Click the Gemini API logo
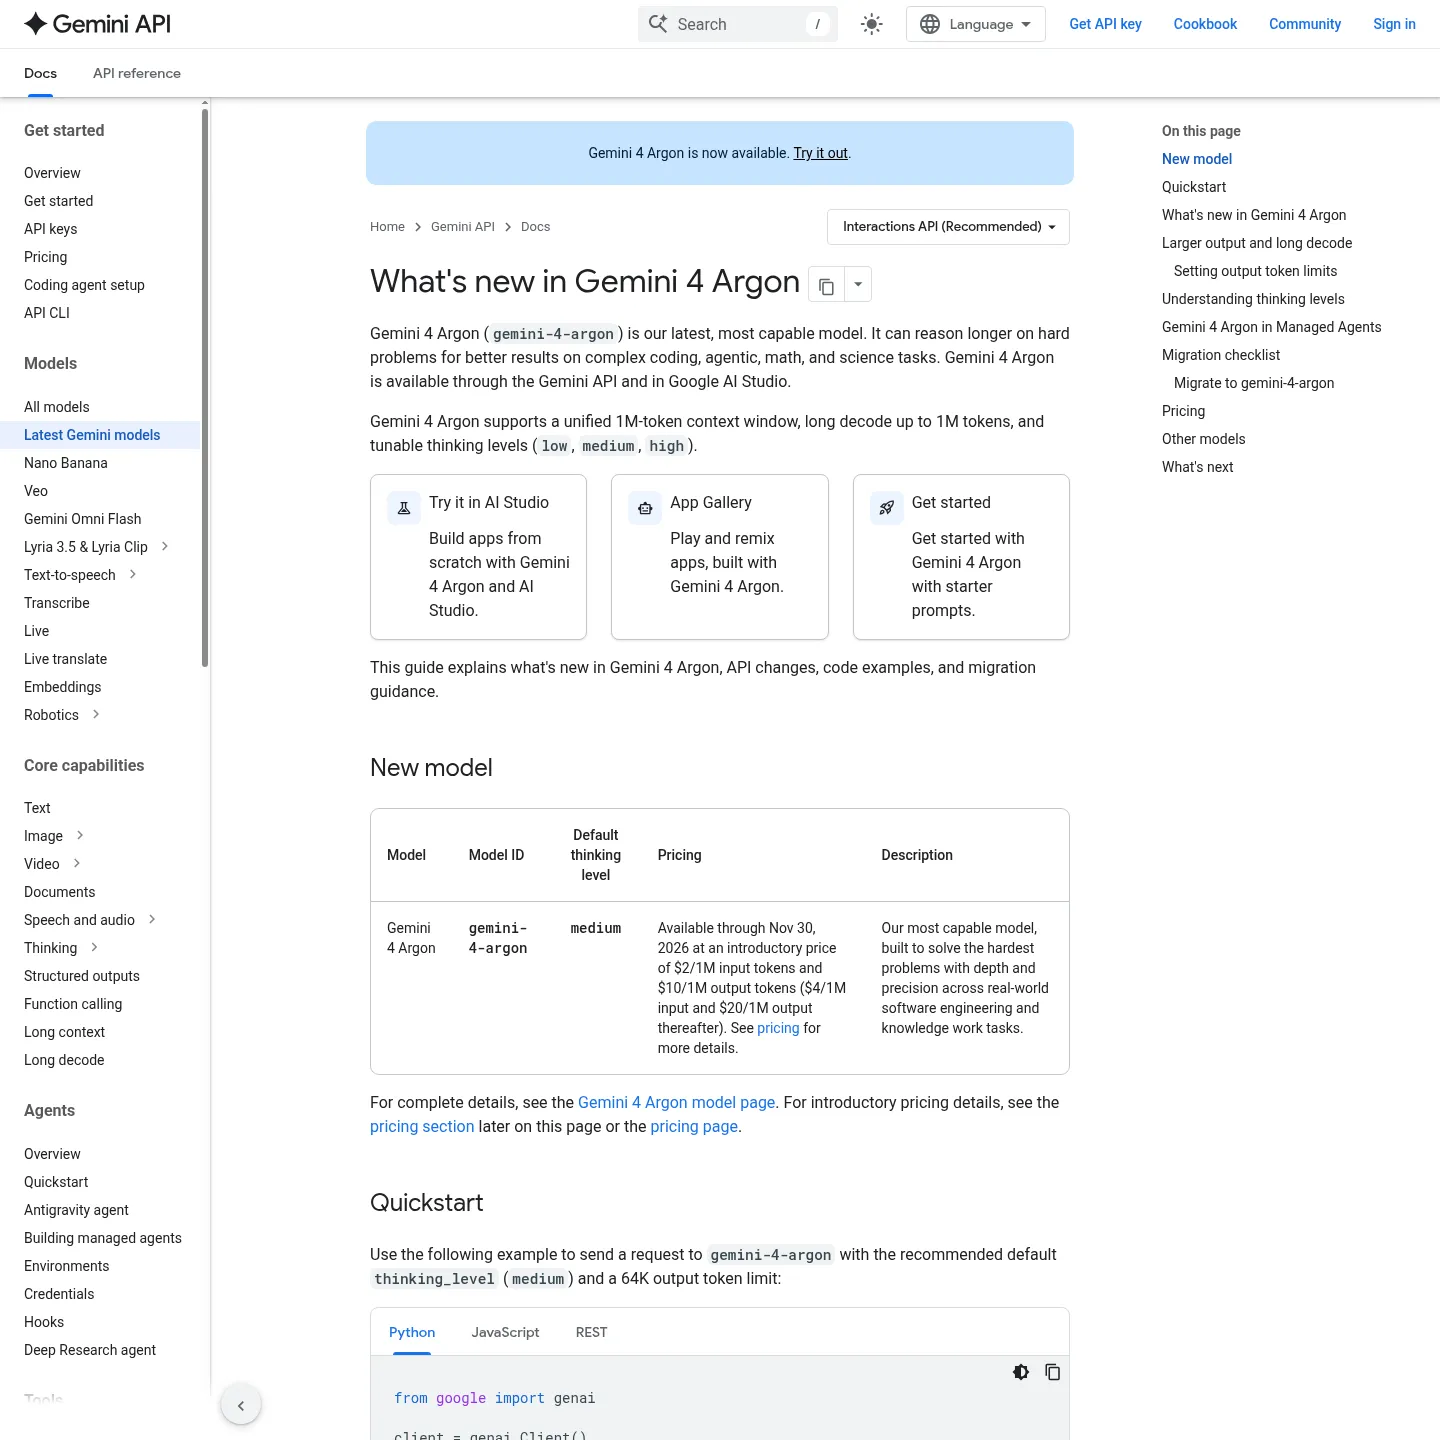The height and width of the screenshot is (1440, 1440). (x=97, y=24)
